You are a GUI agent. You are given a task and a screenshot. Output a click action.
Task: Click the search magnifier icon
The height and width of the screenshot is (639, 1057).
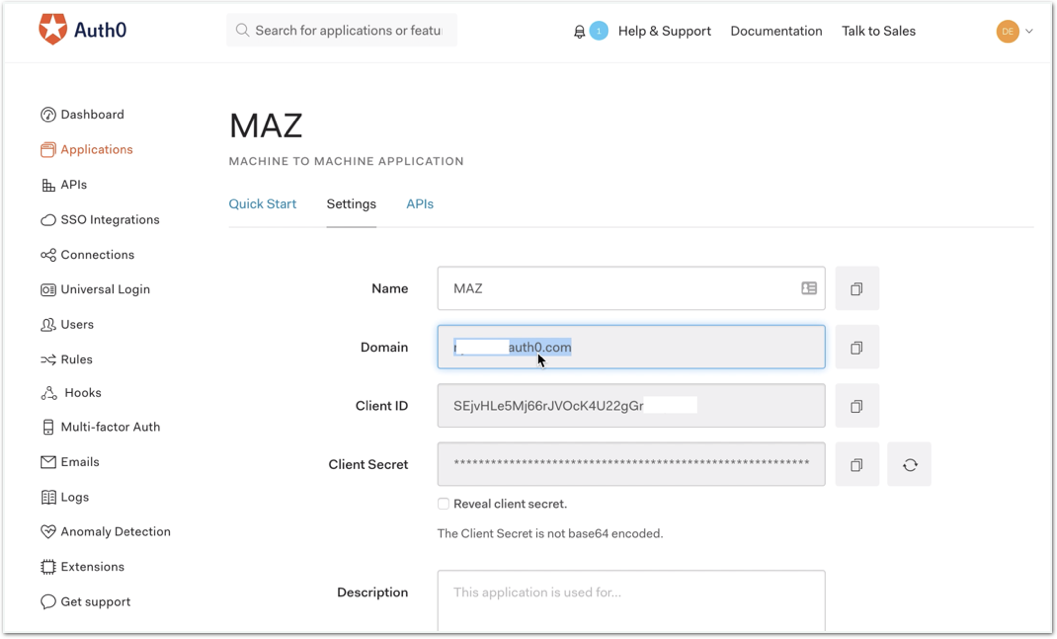pyautogui.click(x=242, y=30)
